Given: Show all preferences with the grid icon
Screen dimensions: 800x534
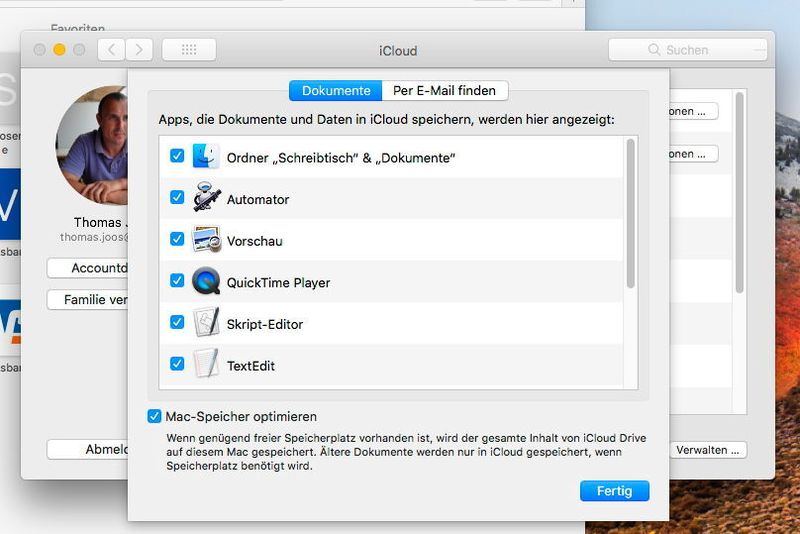Looking at the screenshot, I should coord(189,49).
